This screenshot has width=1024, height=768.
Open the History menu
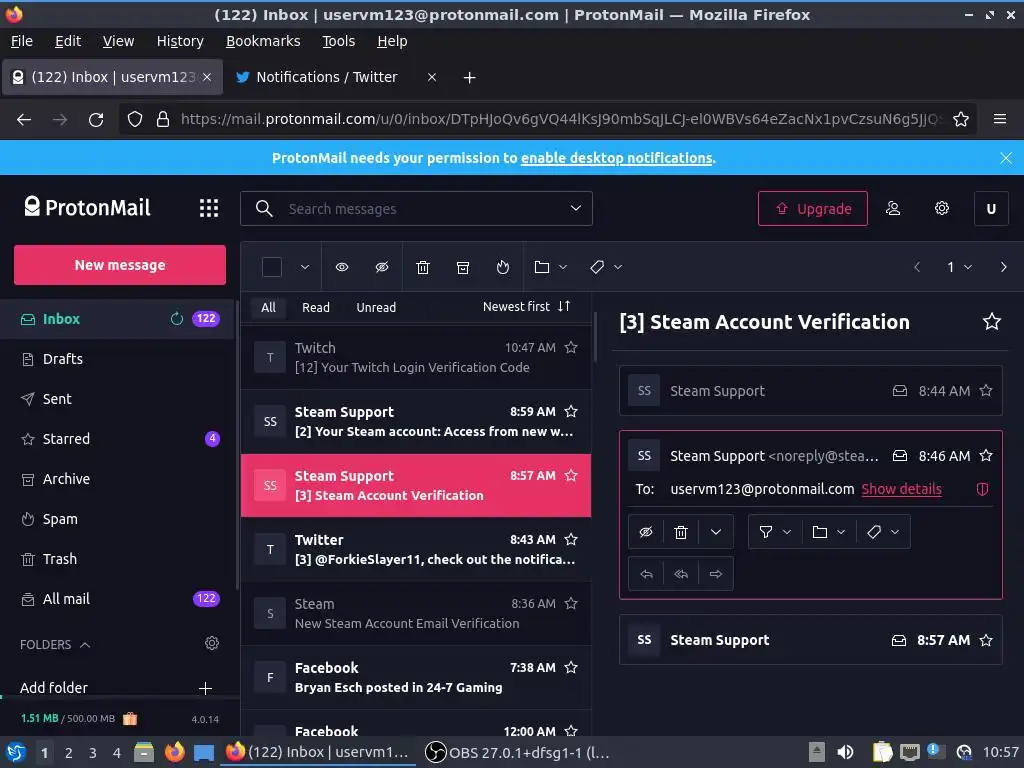click(x=180, y=41)
